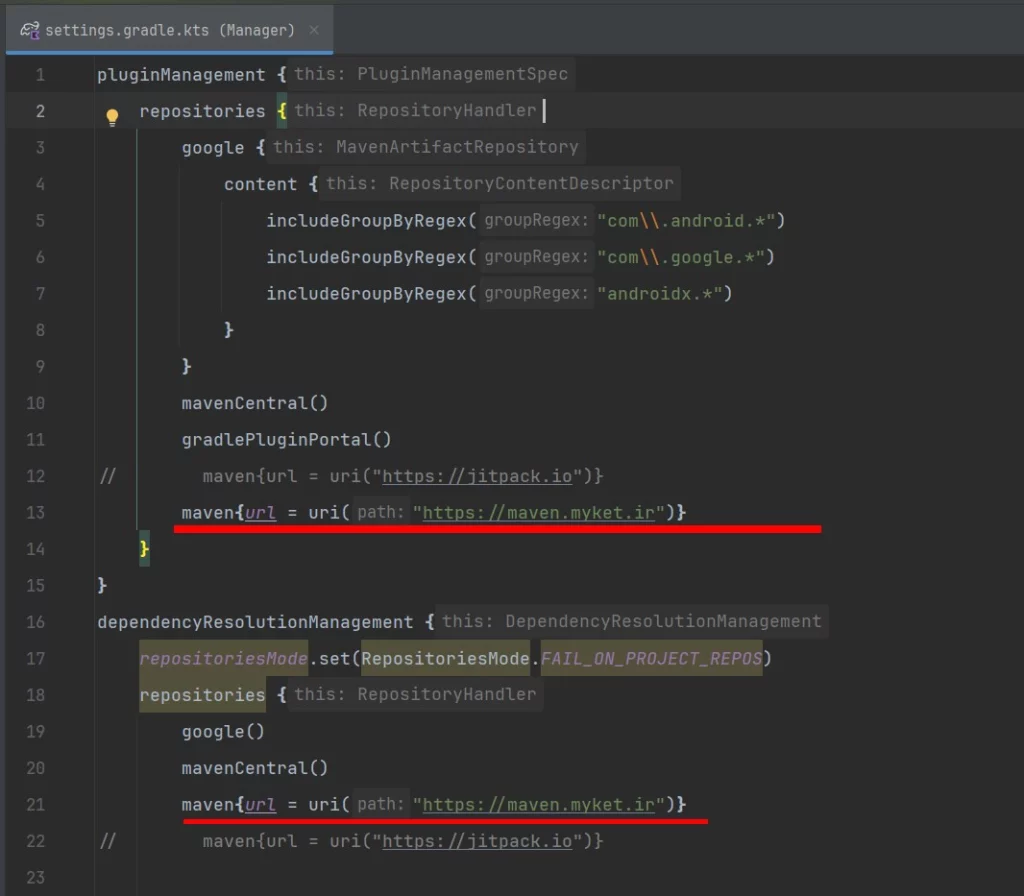Viewport: 1024px width, 896px height.
Task: Click the url property on line 13
Action: [261, 513]
